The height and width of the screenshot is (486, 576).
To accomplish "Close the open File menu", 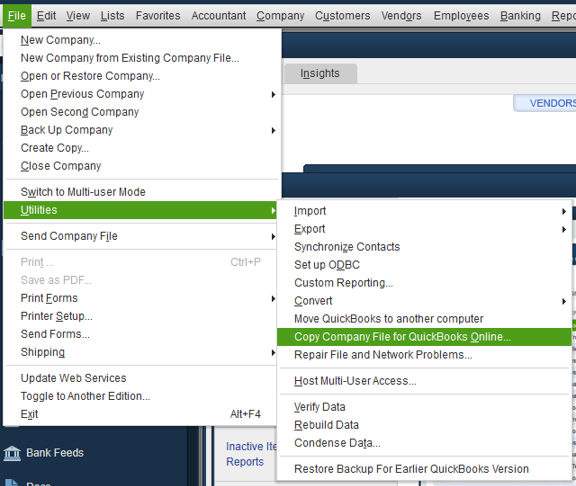I will pyautogui.click(x=17, y=16).
